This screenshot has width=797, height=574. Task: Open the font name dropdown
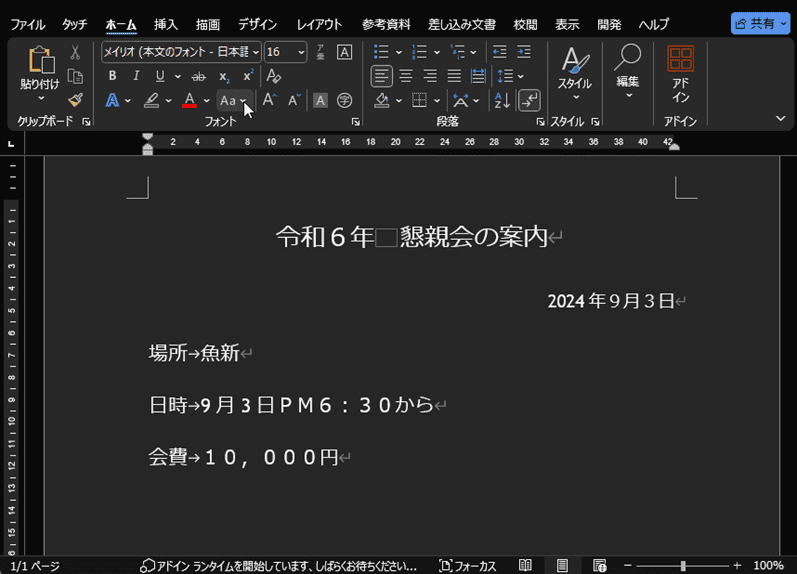pyautogui.click(x=256, y=52)
